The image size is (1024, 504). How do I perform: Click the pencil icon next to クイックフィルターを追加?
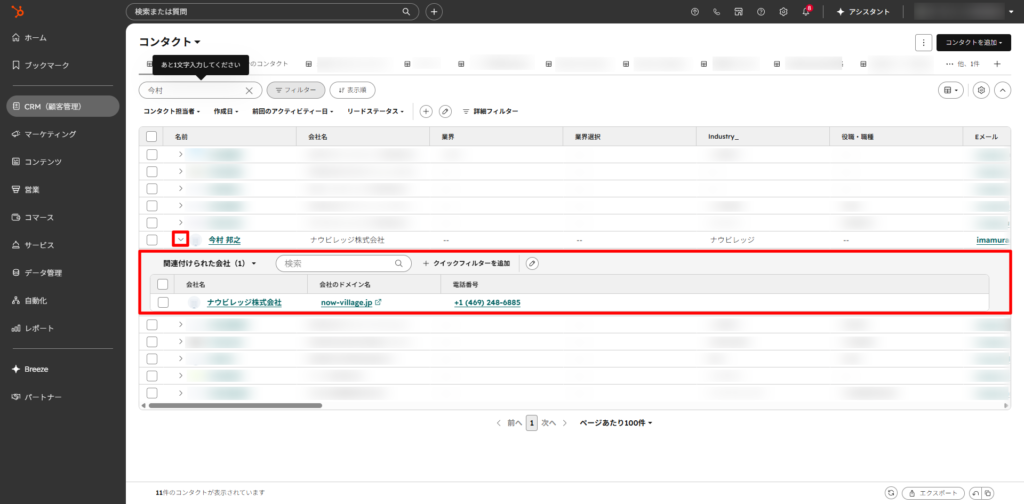(533, 264)
